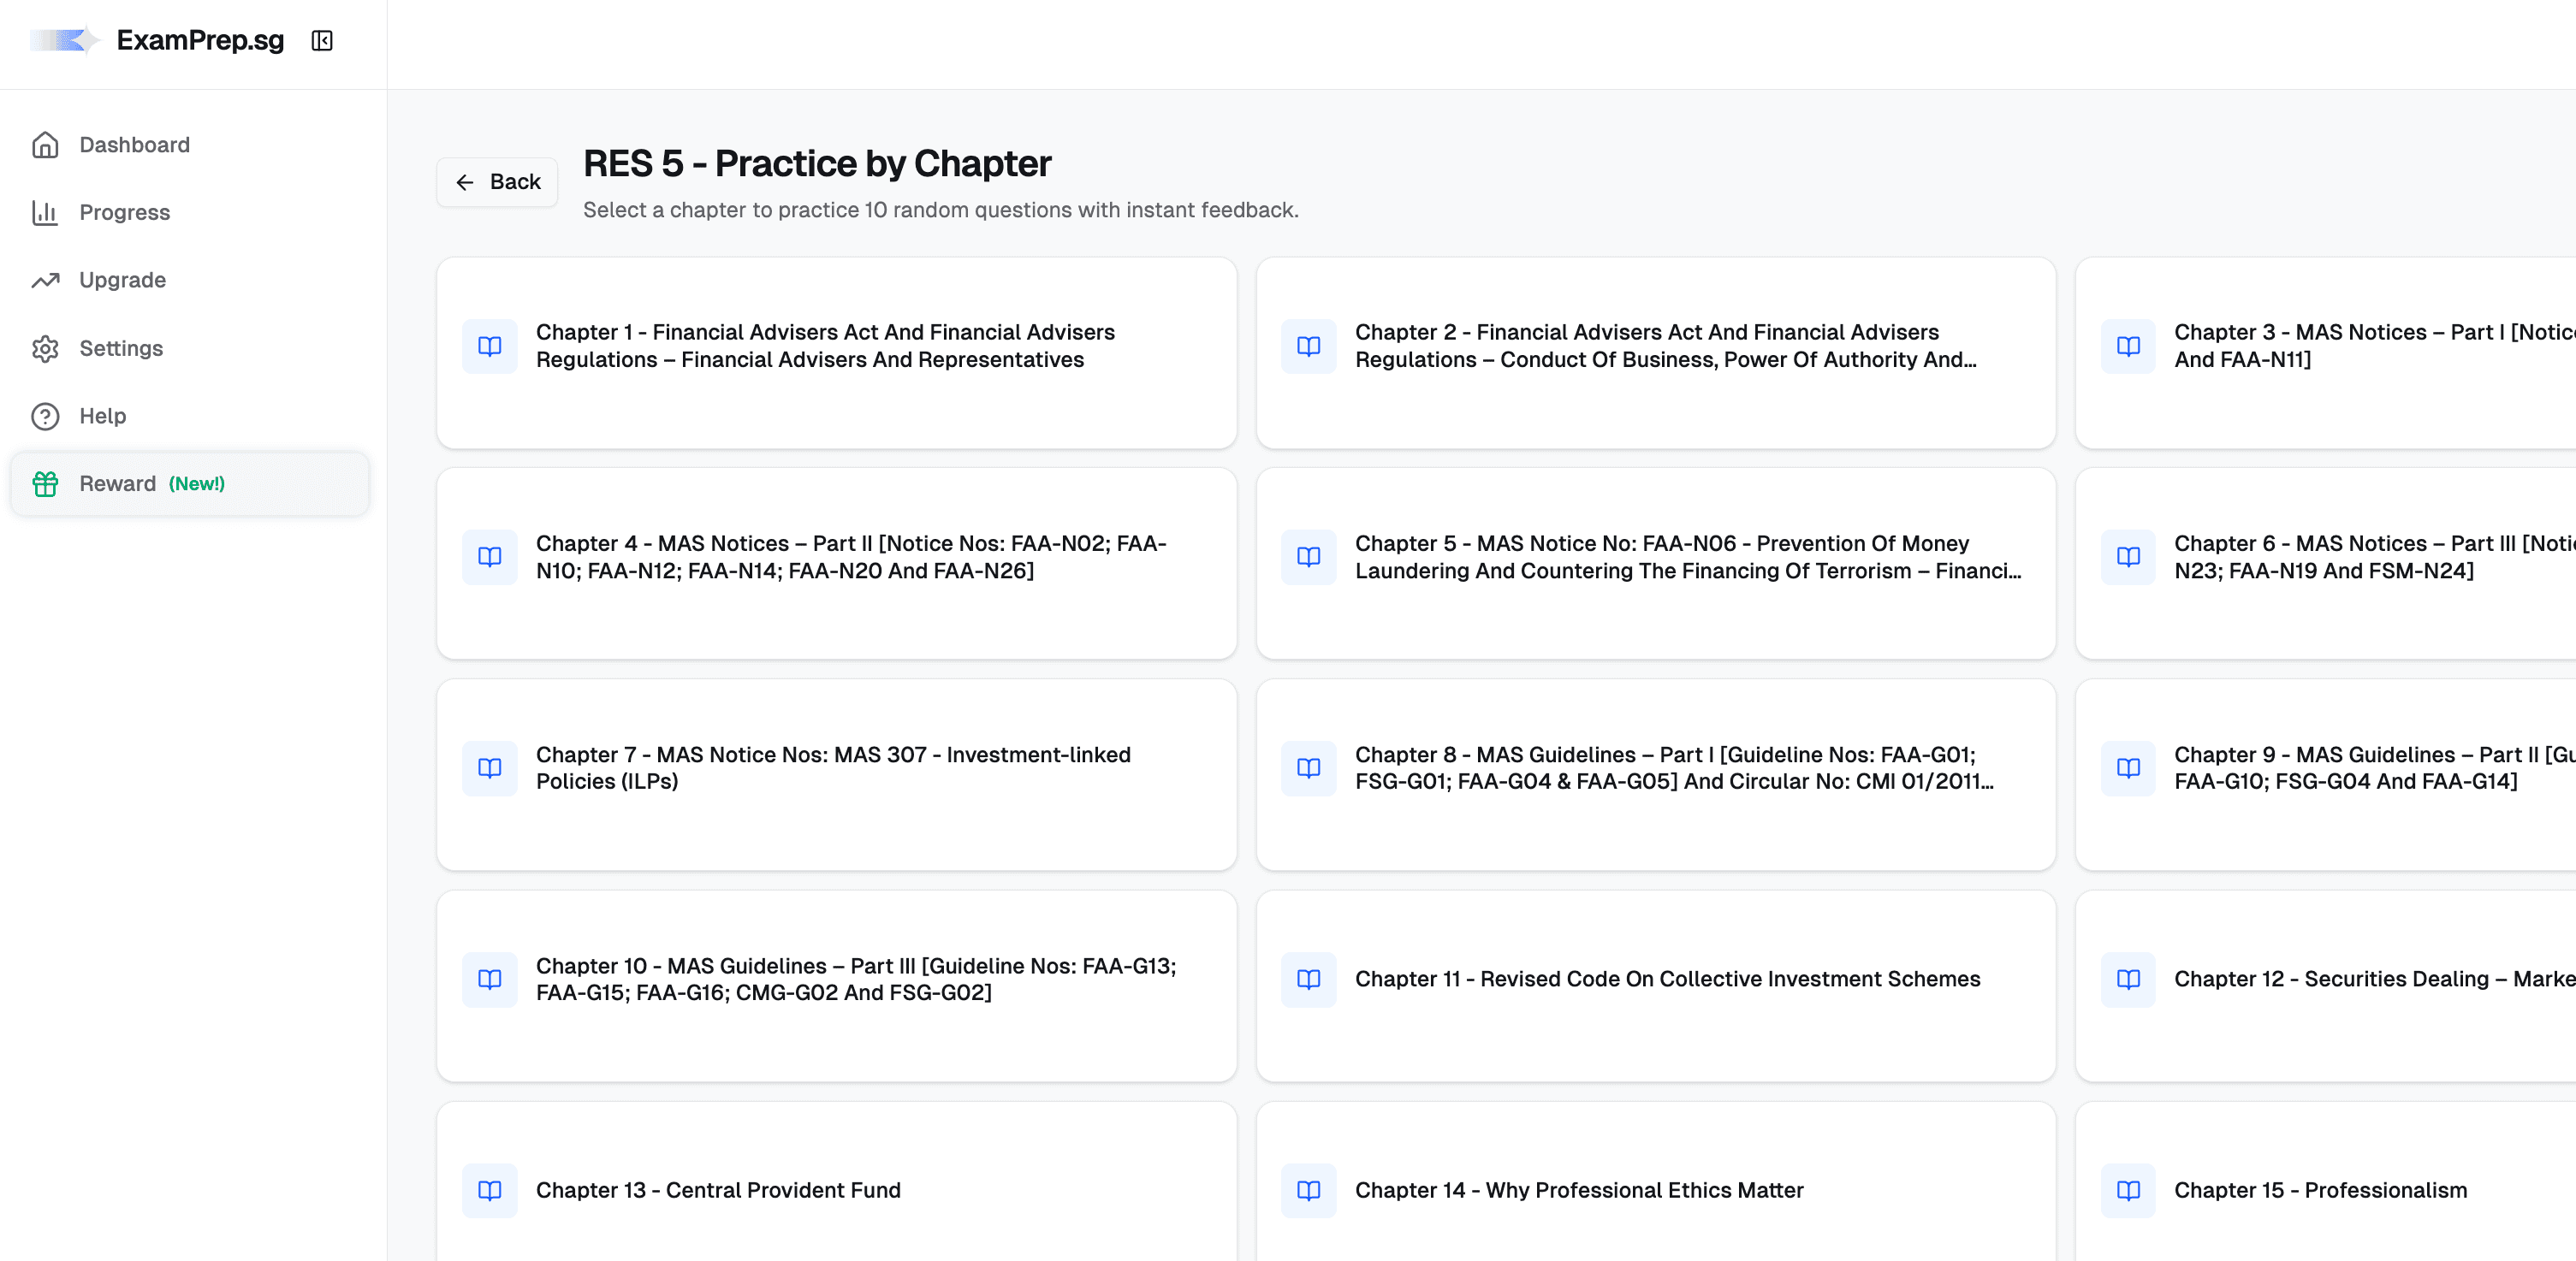Image resolution: width=2576 pixels, height=1261 pixels.
Task: Select Progress in the sidebar
Action: click(124, 213)
